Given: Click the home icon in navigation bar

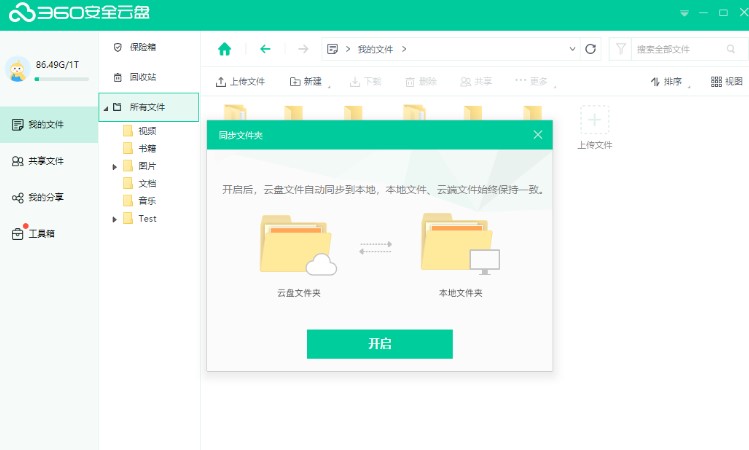Looking at the screenshot, I should tap(224, 49).
